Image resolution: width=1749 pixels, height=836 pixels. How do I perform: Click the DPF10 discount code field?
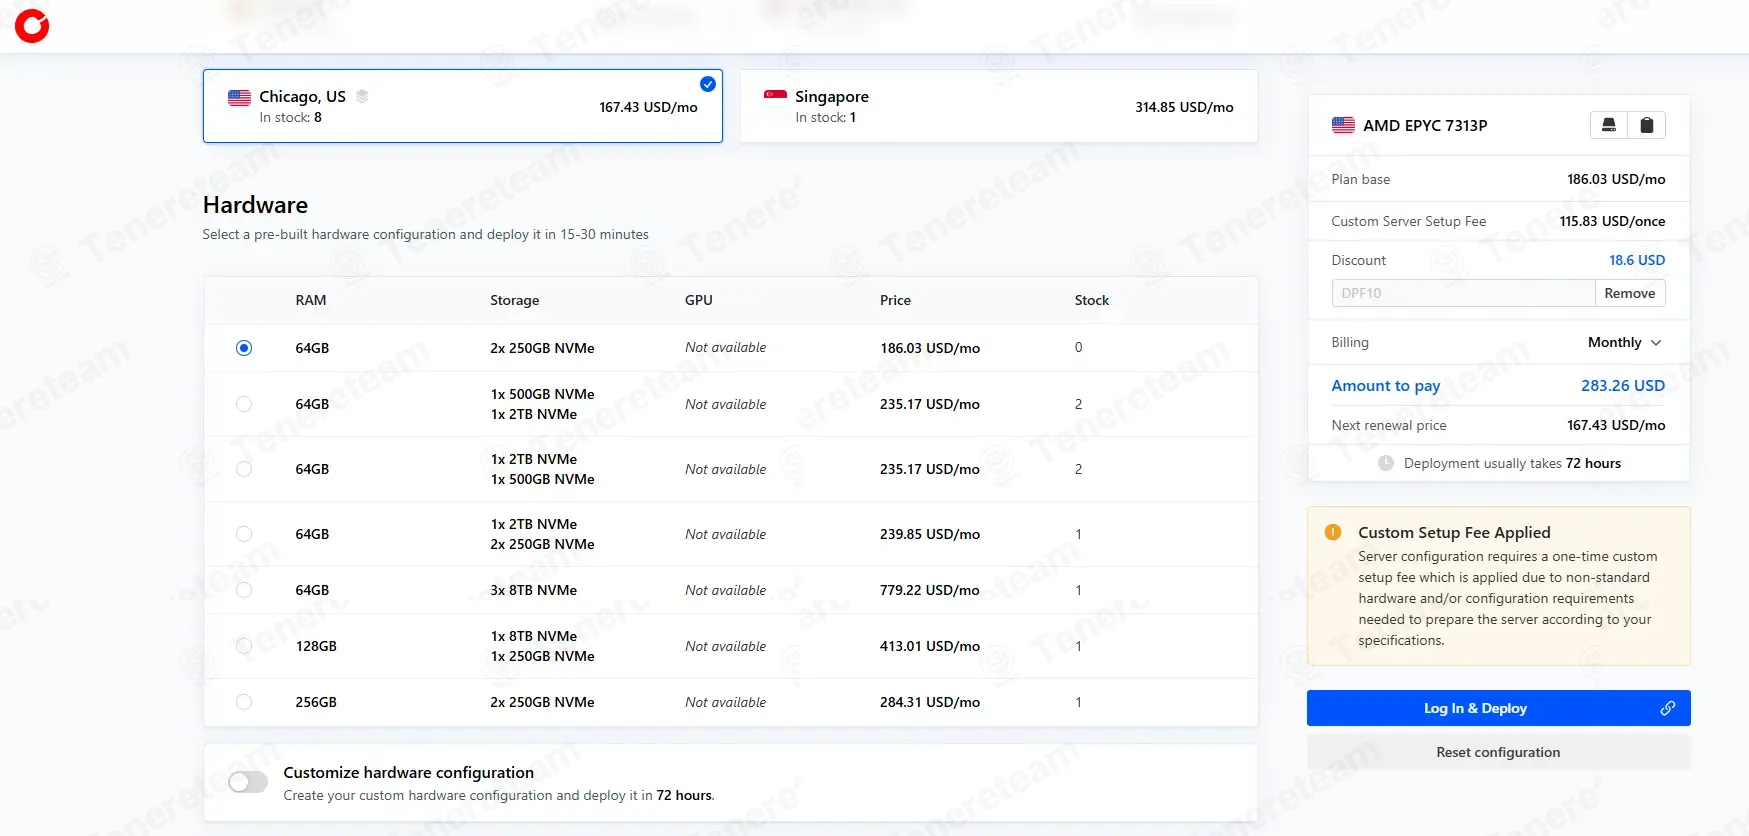(1463, 293)
